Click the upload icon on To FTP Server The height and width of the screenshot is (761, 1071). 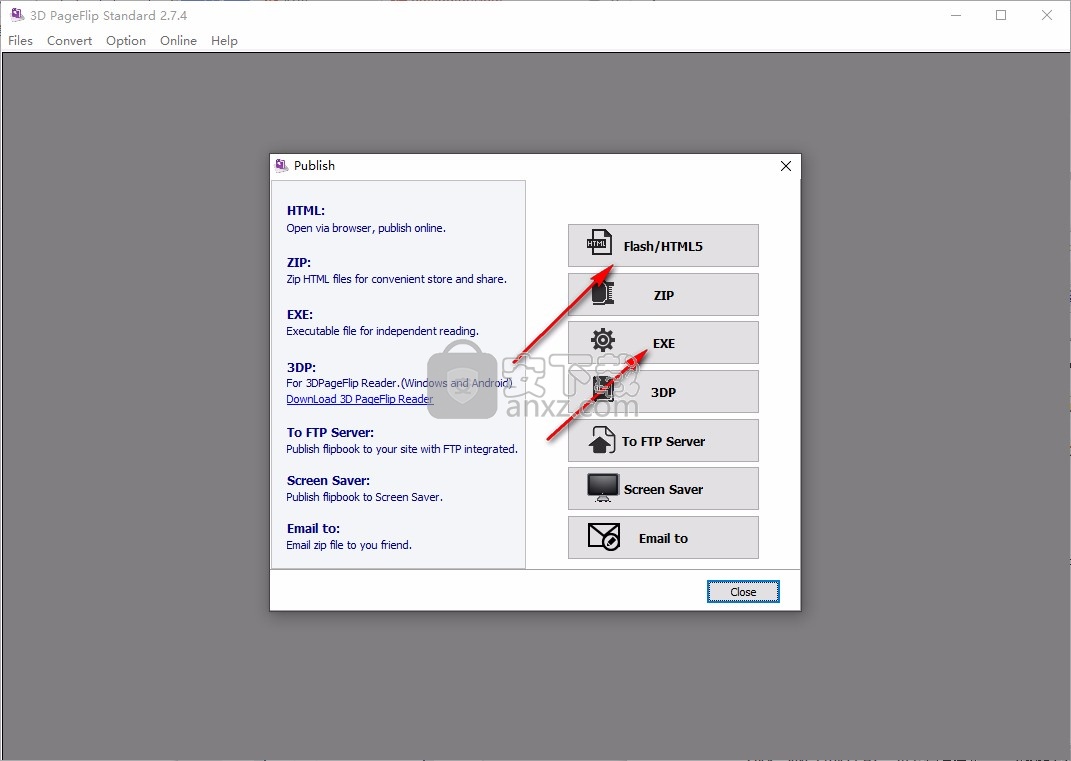point(601,440)
